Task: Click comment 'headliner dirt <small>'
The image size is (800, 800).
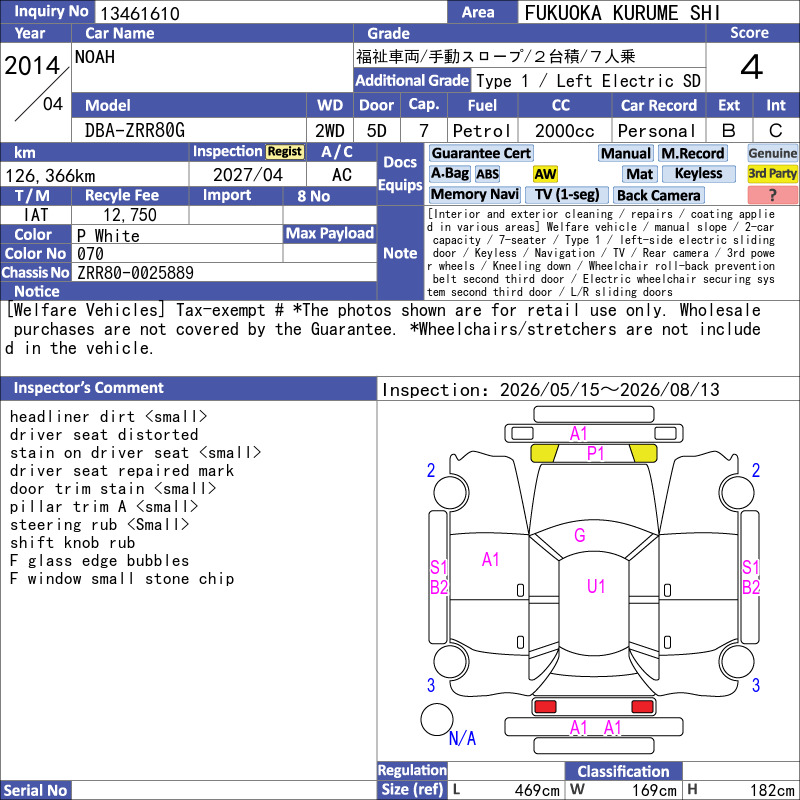Action: click(108, 416)
